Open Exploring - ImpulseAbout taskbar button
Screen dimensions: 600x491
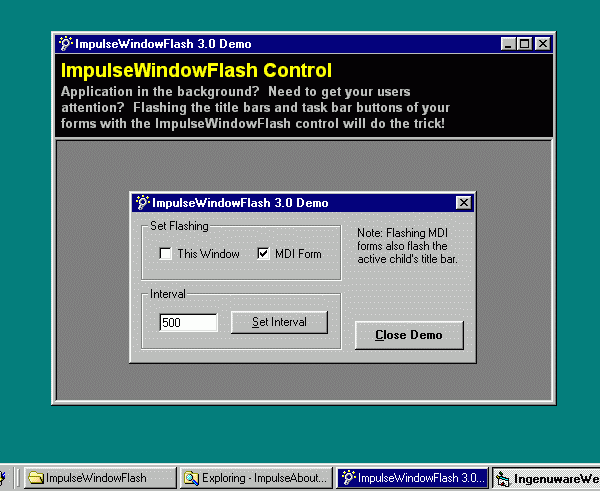coord(256,478)
